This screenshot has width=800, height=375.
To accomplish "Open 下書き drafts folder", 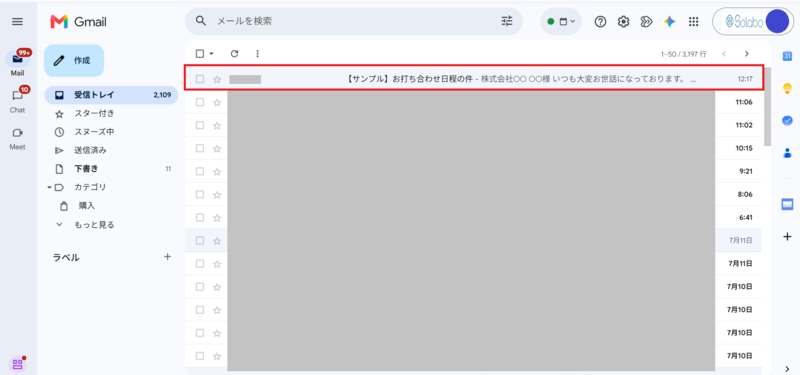I will [x=86, y=169].
